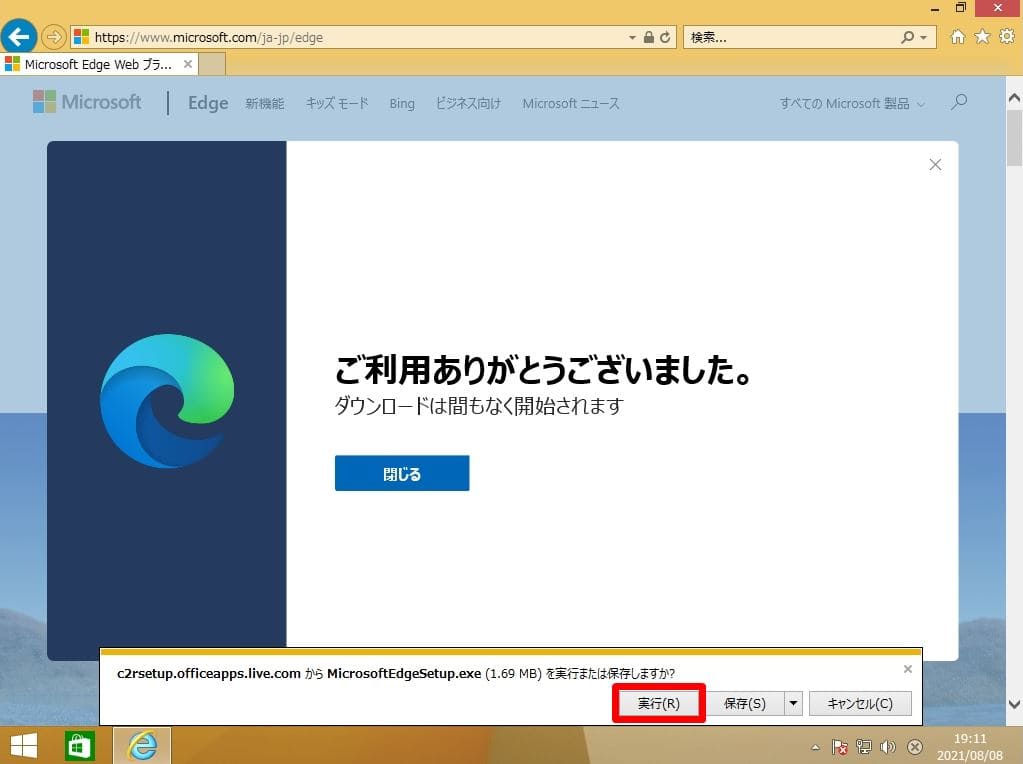Close the thank-you dialog with X

click(x=935, y=164)
